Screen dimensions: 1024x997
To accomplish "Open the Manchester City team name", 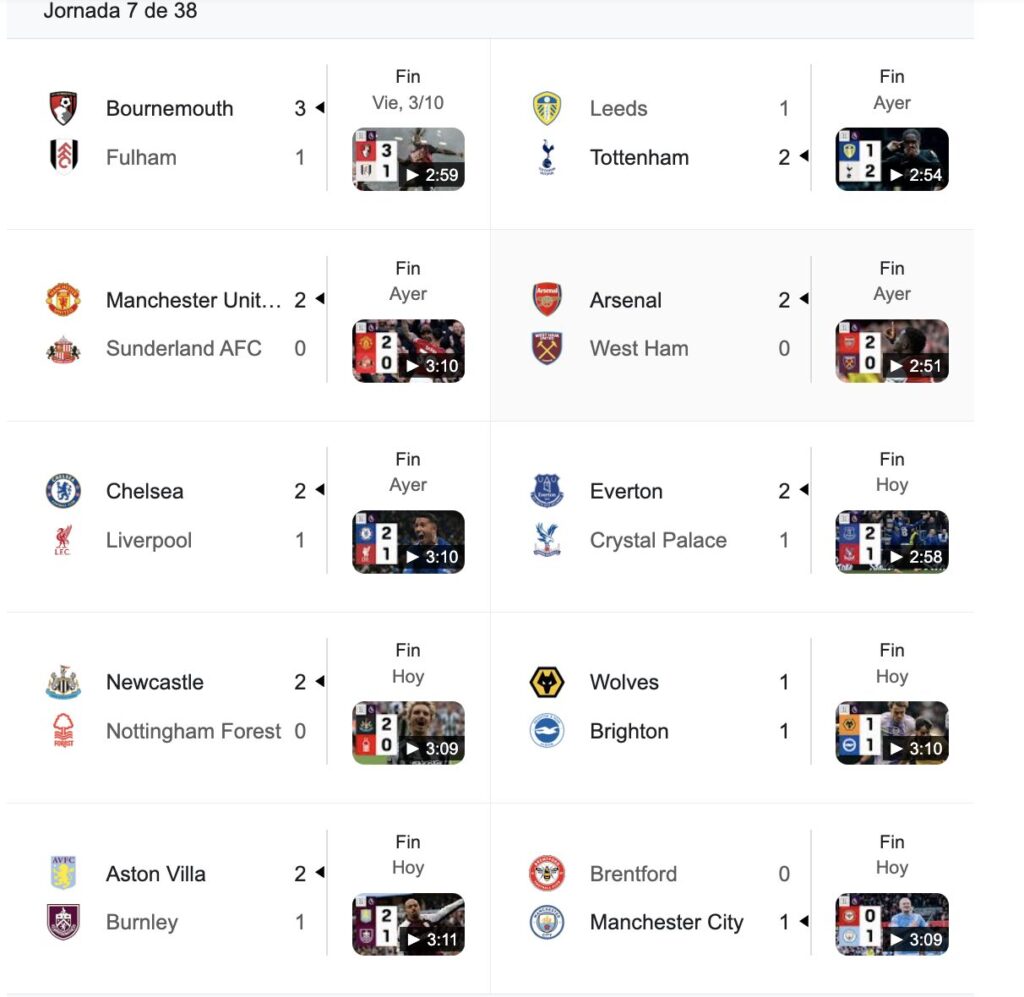I will 666,922.
